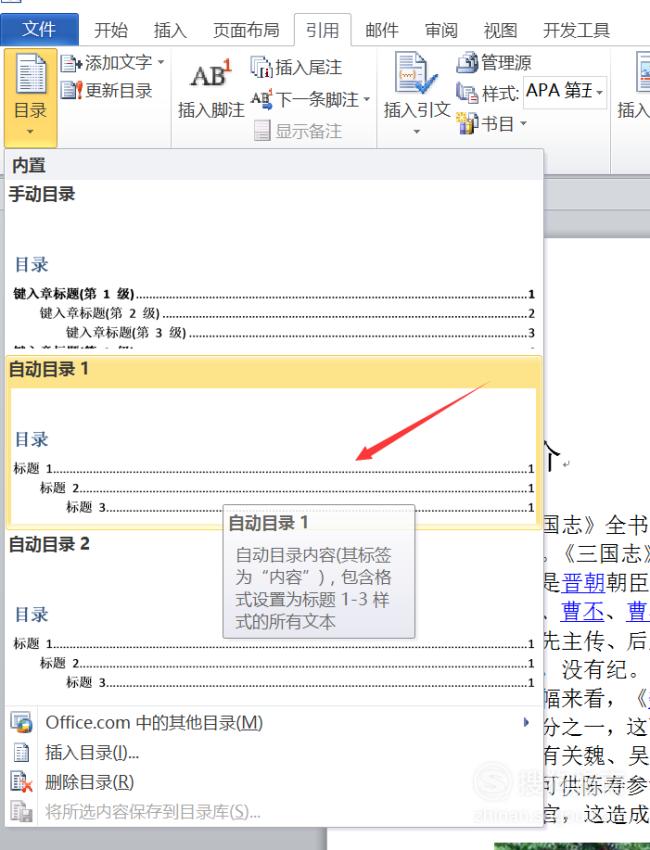Select the 自动目录 1 preview thumbnail
The width and height of the screenshot is (650, 850).
pyautogui.click(x=273, y=455)
